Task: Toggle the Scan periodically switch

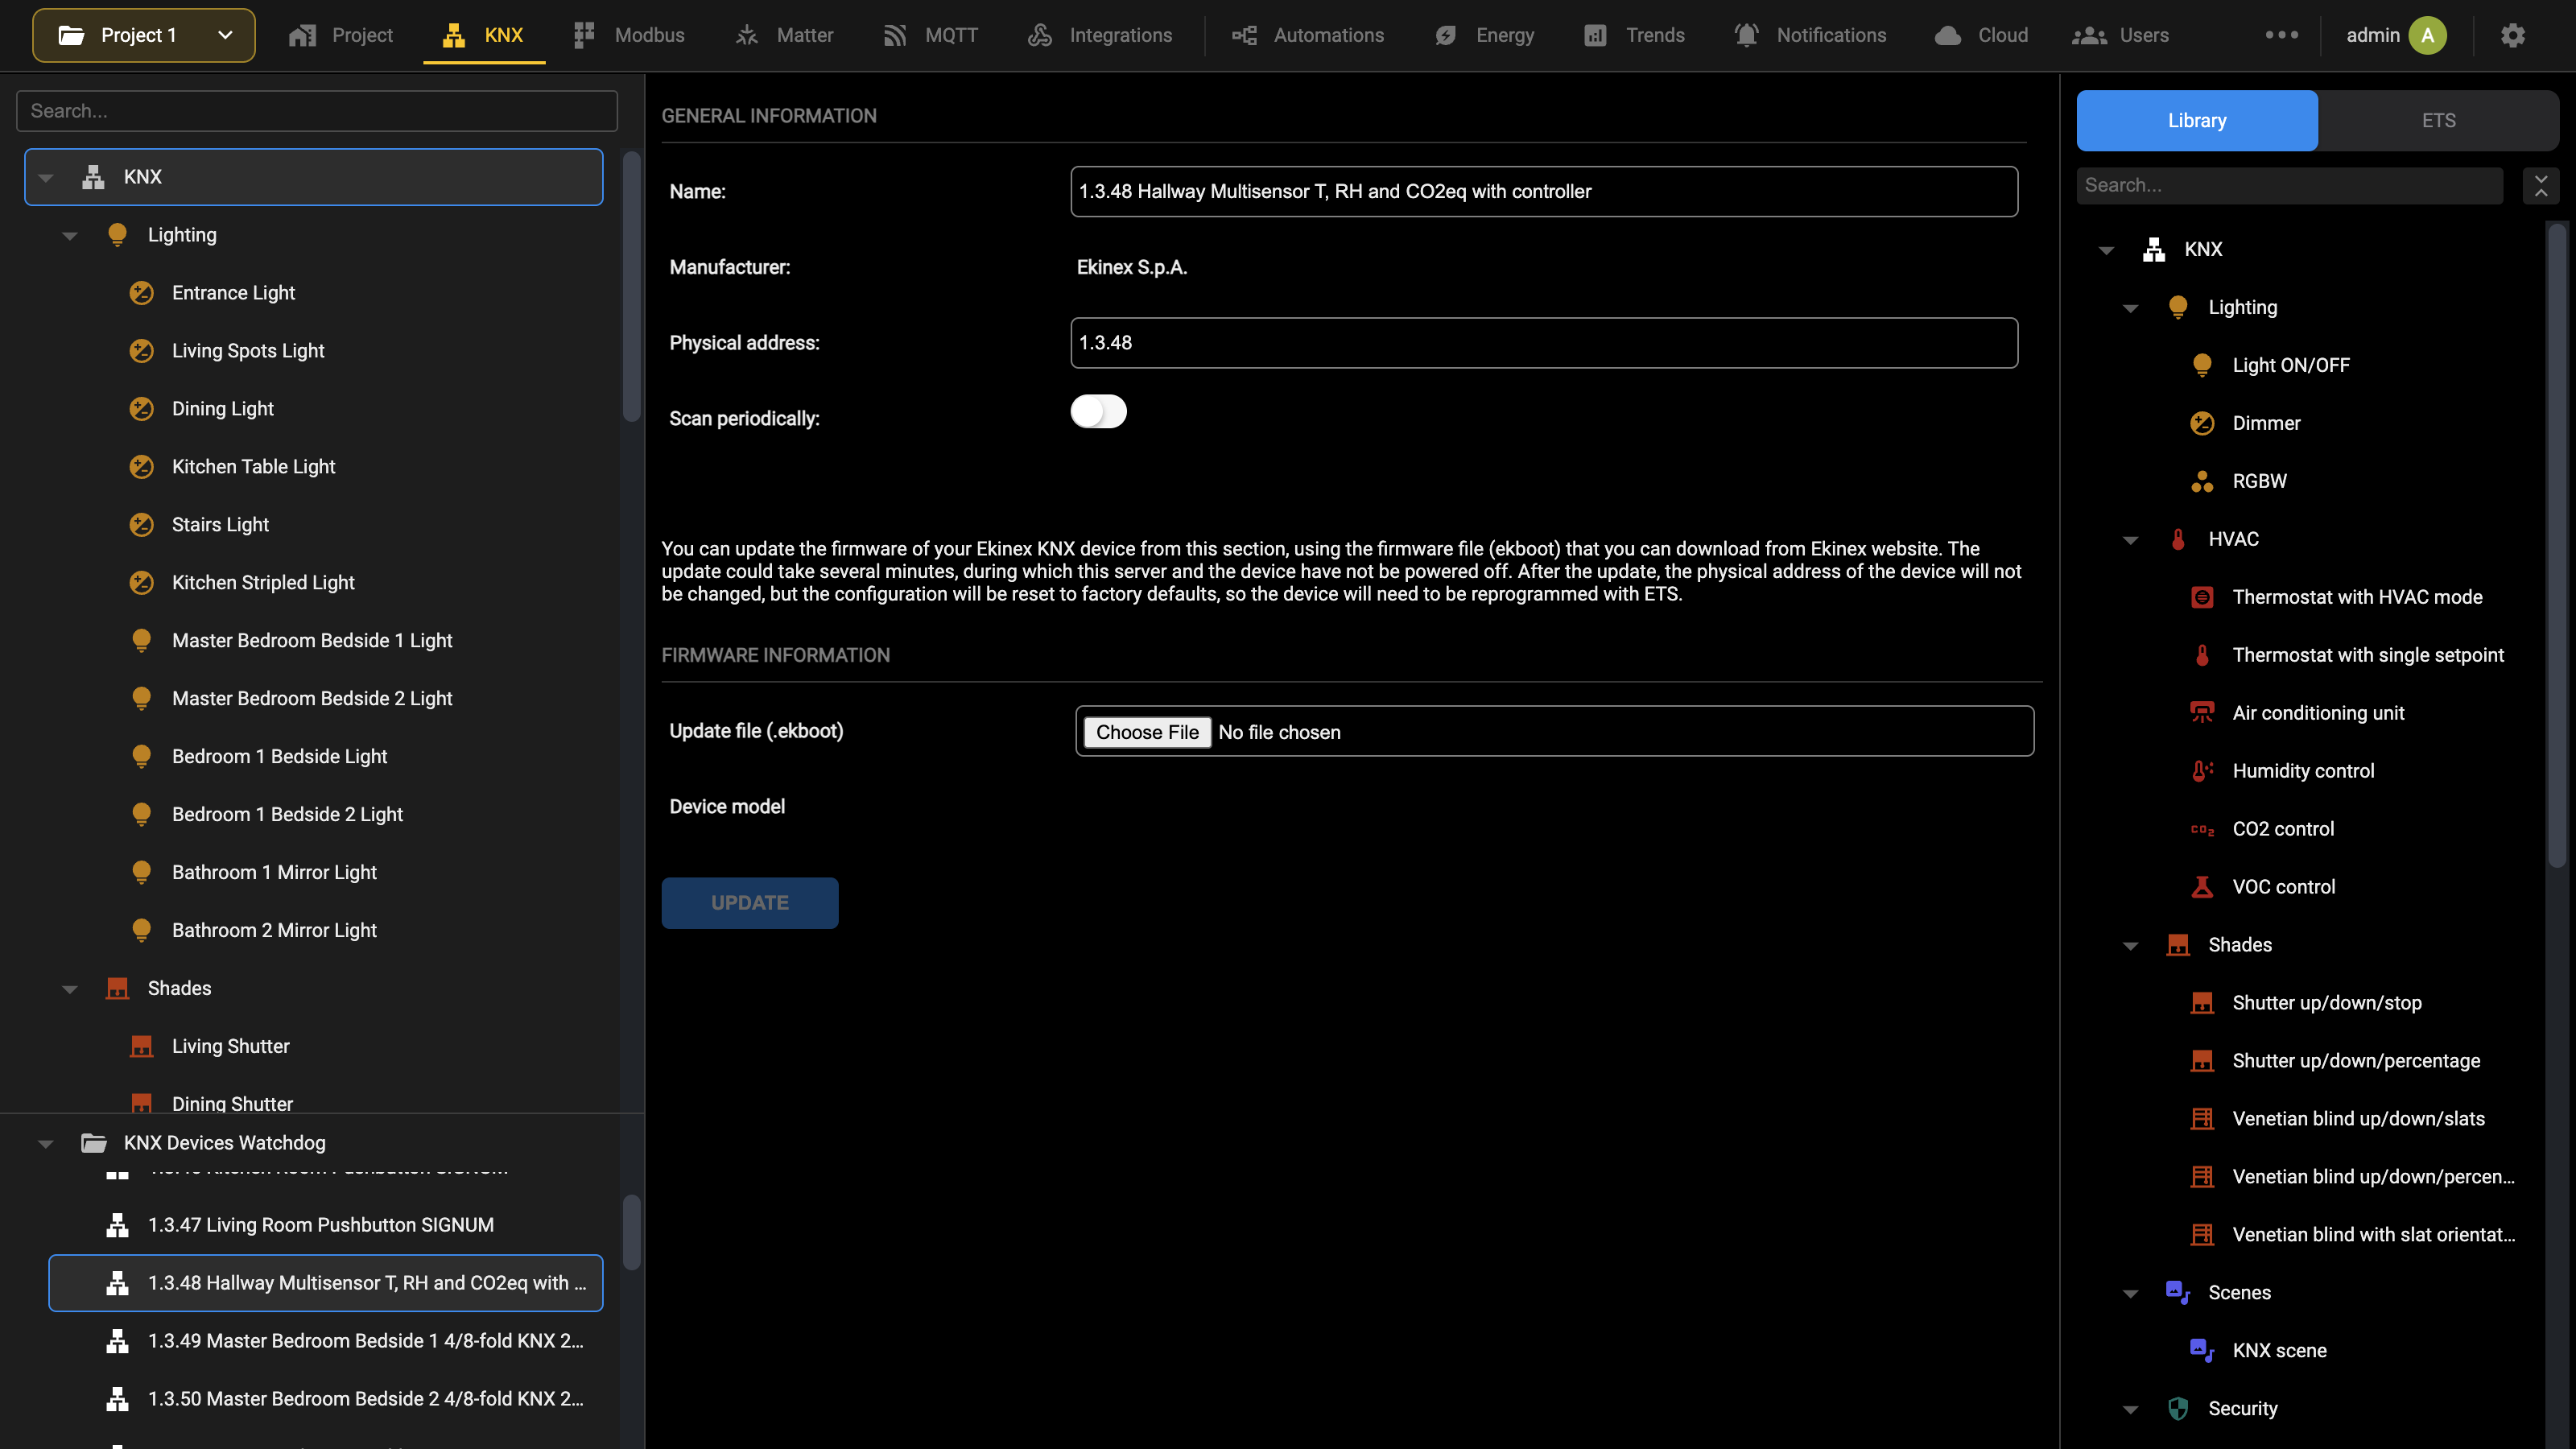Action: click(1098, 411)
